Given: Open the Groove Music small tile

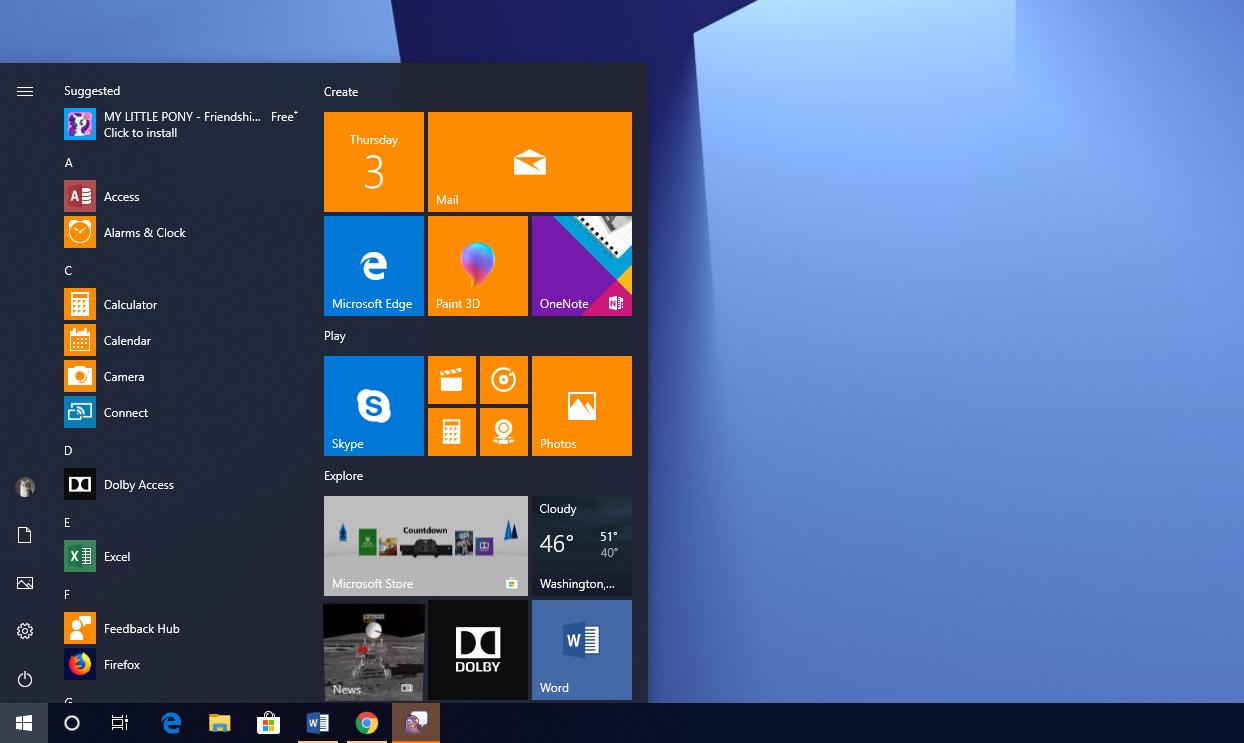Looking at the screenshot, I should [504, 380].
